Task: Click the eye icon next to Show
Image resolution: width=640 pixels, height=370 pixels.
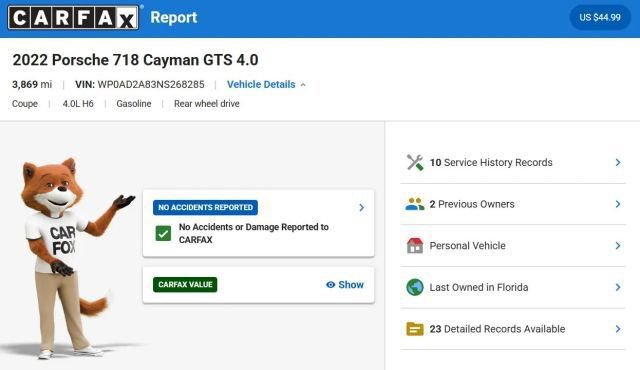Action: [x=331, y=285]
